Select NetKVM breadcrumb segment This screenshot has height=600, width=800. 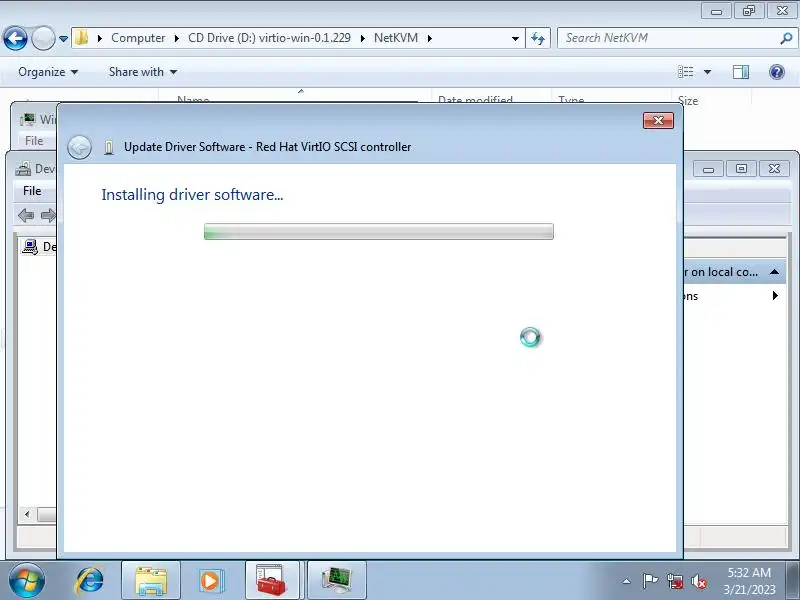(396, 38)
